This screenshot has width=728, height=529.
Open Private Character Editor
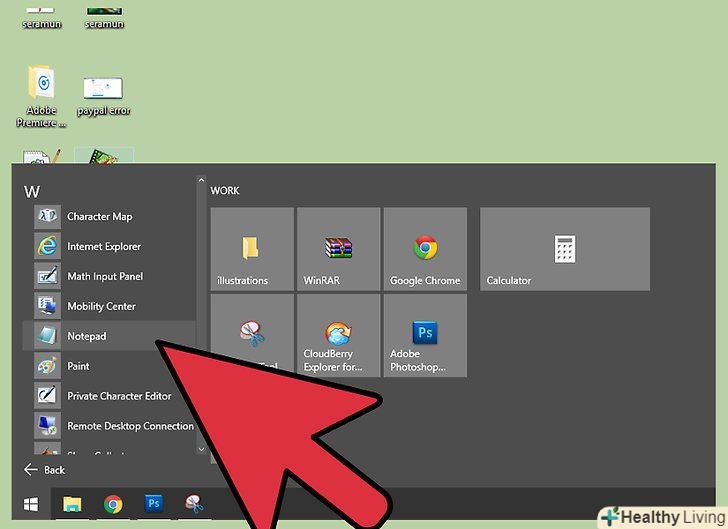[x=118, y=397]
